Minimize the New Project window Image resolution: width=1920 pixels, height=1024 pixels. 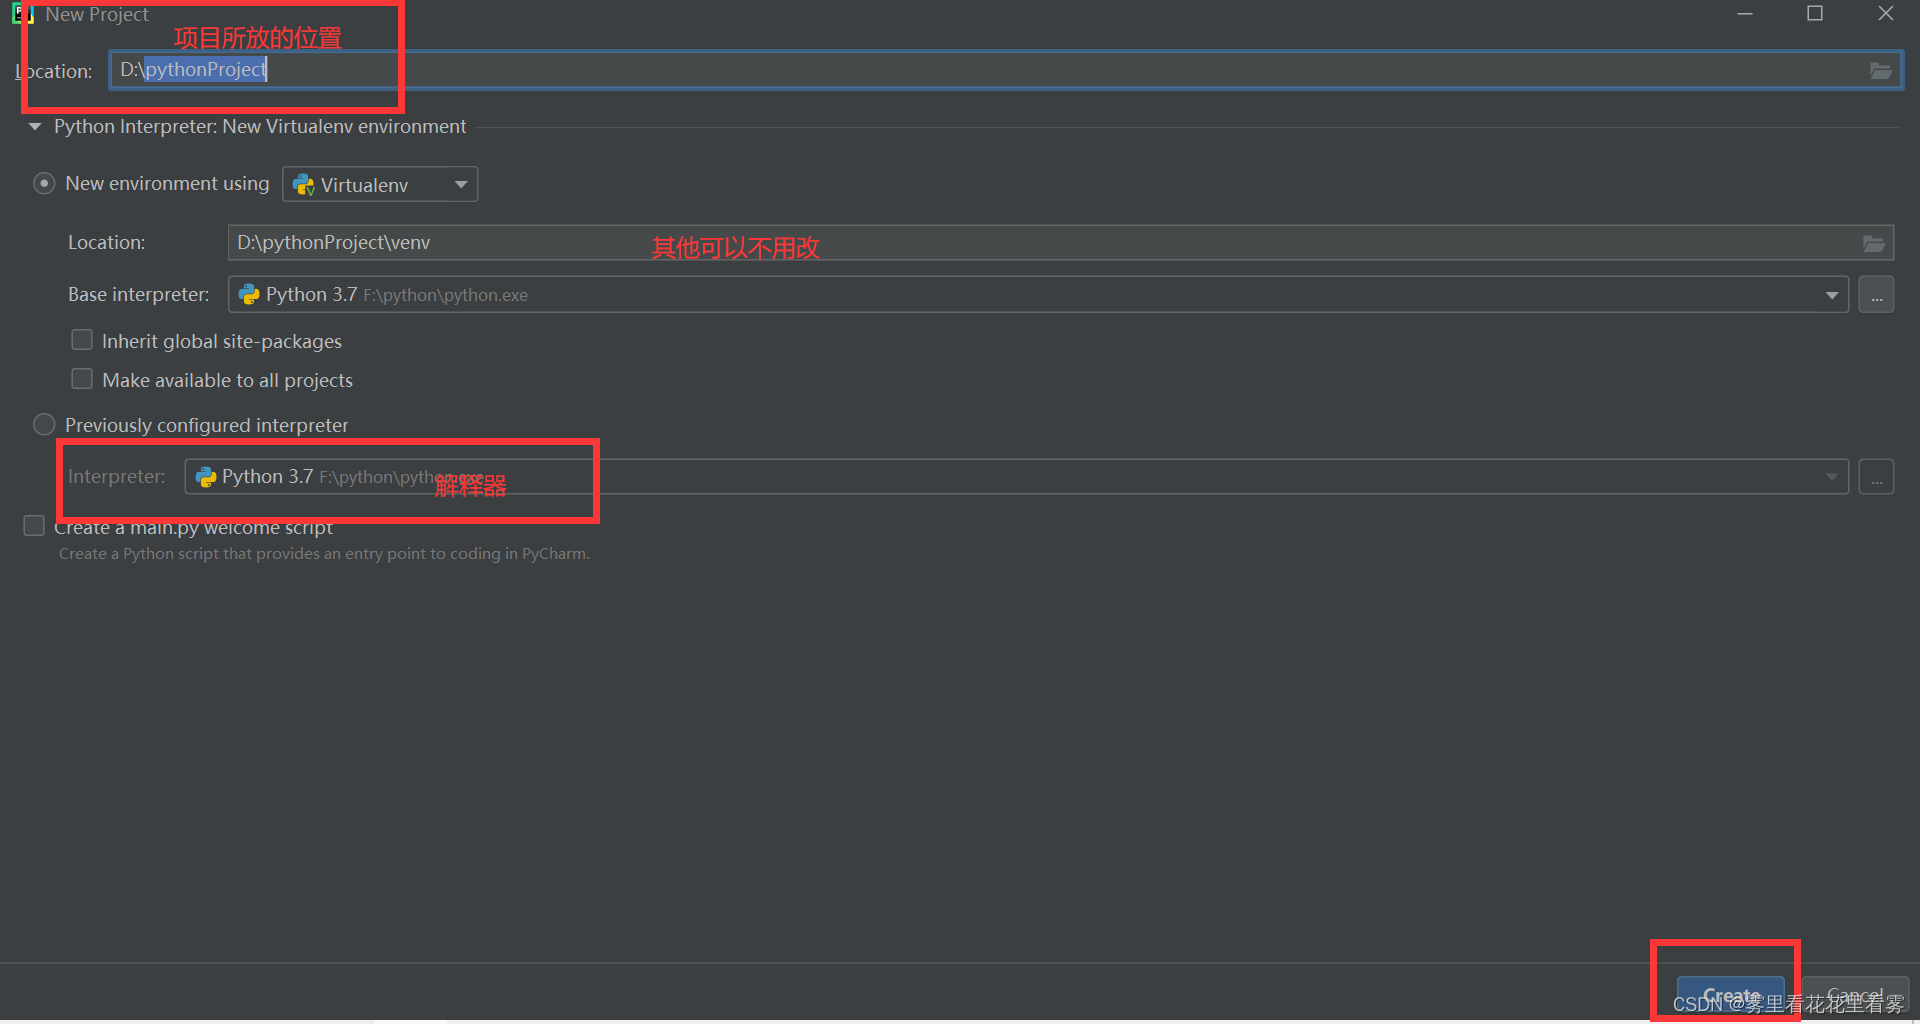pyautogui.click(x=1745, y=14)
